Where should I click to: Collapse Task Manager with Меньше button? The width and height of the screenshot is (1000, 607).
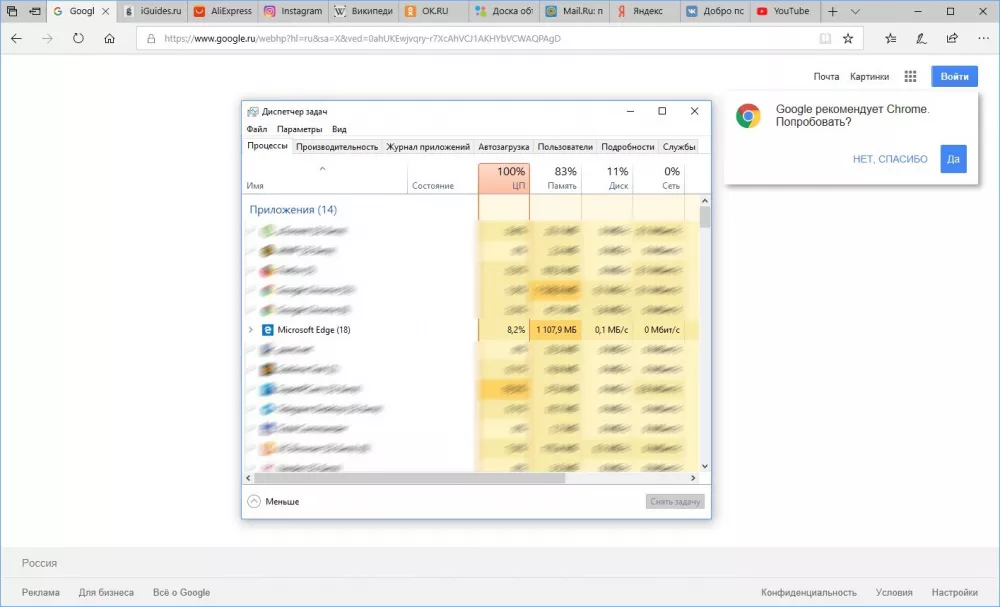pos(273,501)
